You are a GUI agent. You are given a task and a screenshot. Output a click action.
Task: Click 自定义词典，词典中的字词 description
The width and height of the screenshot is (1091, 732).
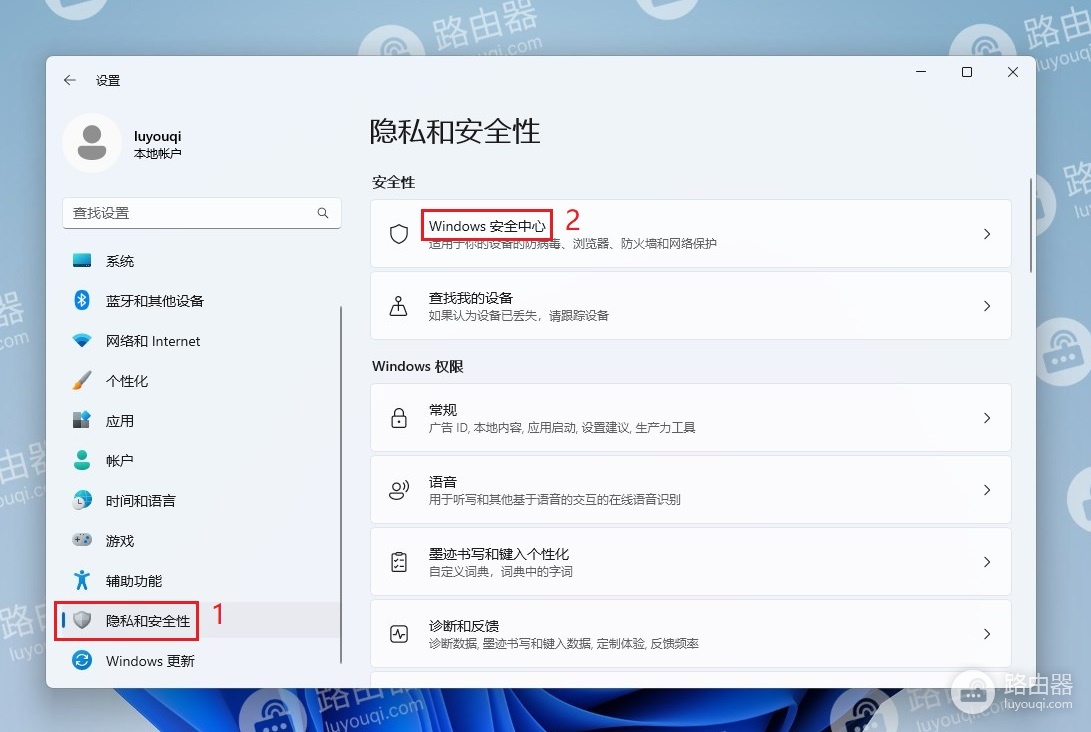tap(500, 571)
